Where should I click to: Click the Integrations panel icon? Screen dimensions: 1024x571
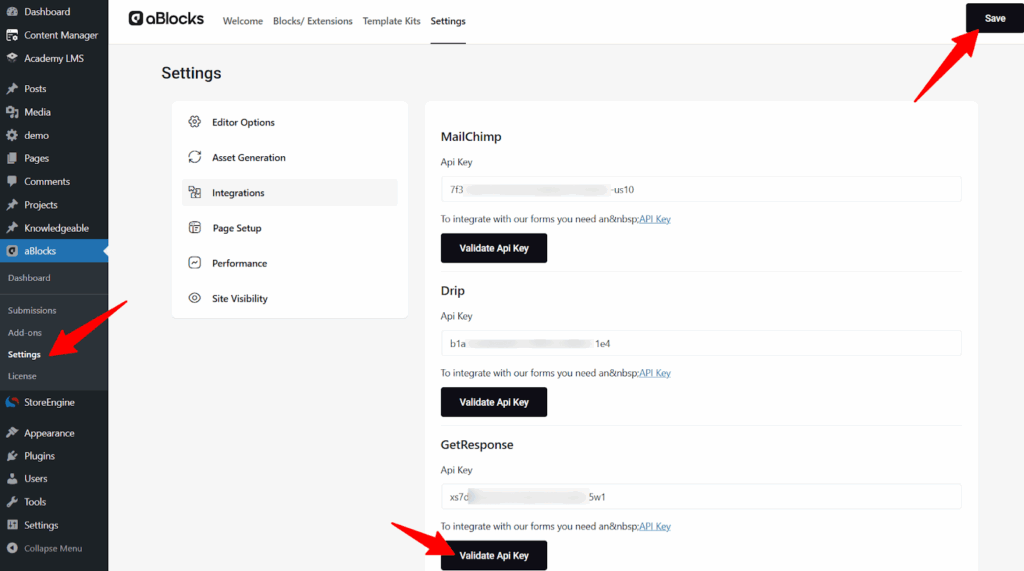(195, 192)
